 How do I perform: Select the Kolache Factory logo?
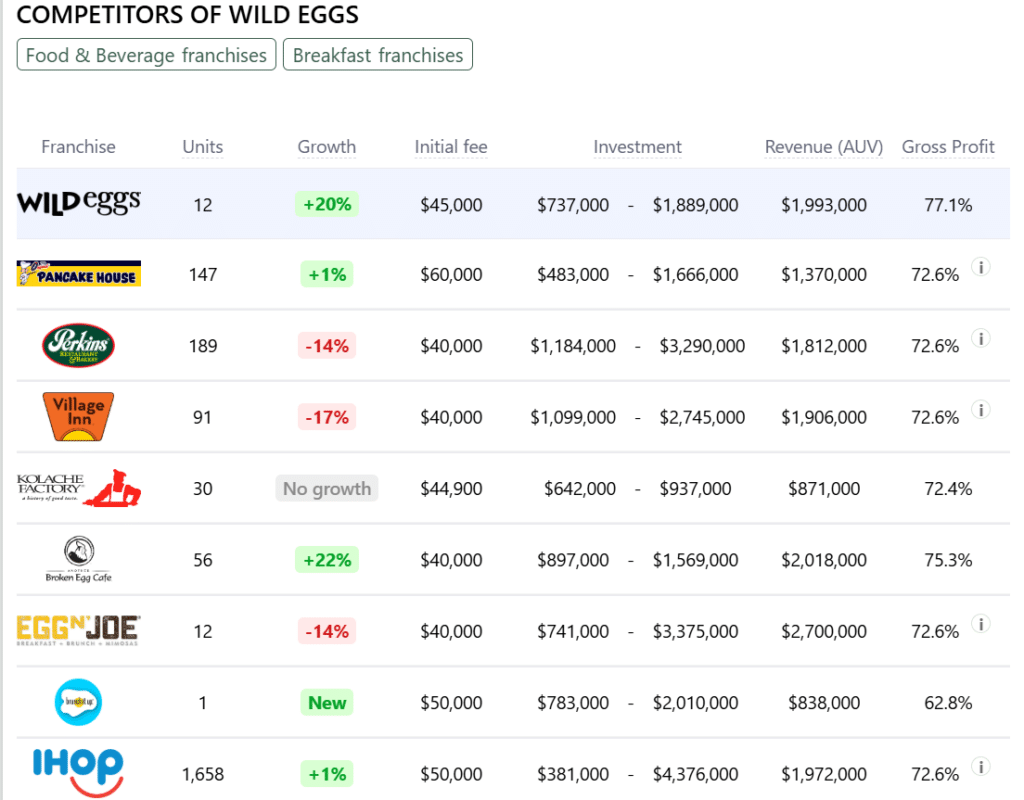[78, 488]
